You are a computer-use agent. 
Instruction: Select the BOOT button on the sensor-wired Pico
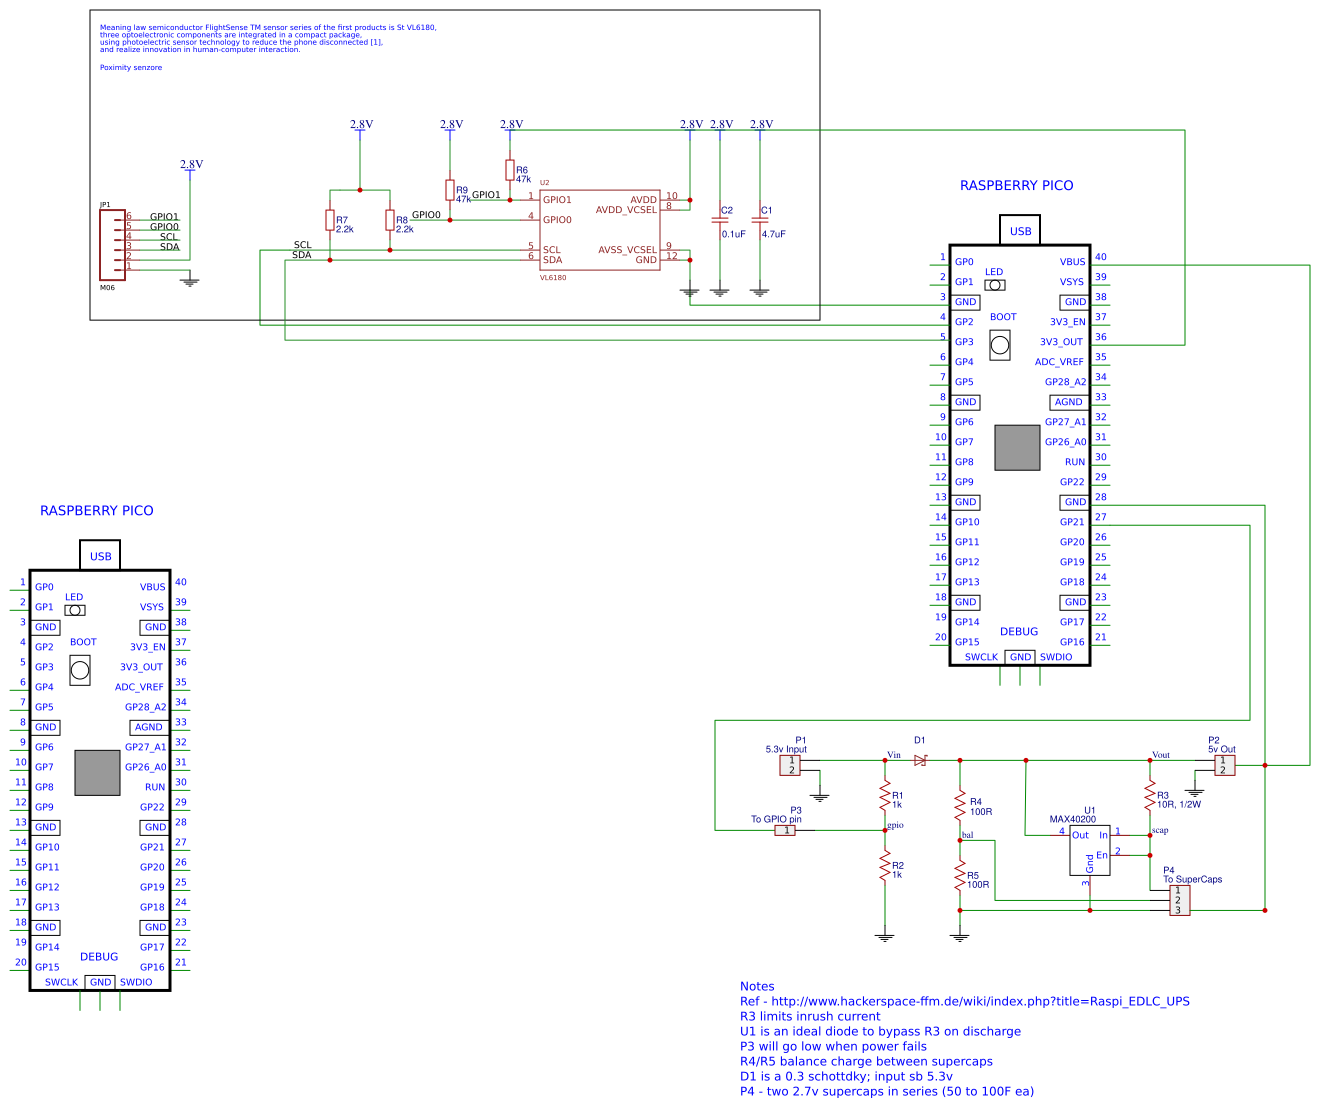(x=1000, y=345)
